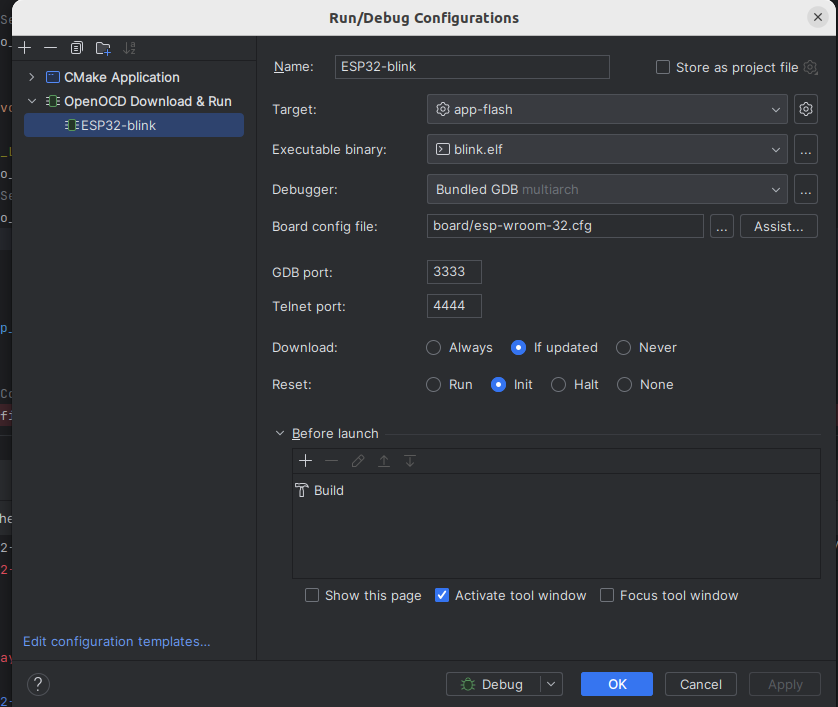Open Debugger dropdown showing Bundled GDB
This screenshot has width=838, height=707.
pos(607,189)
